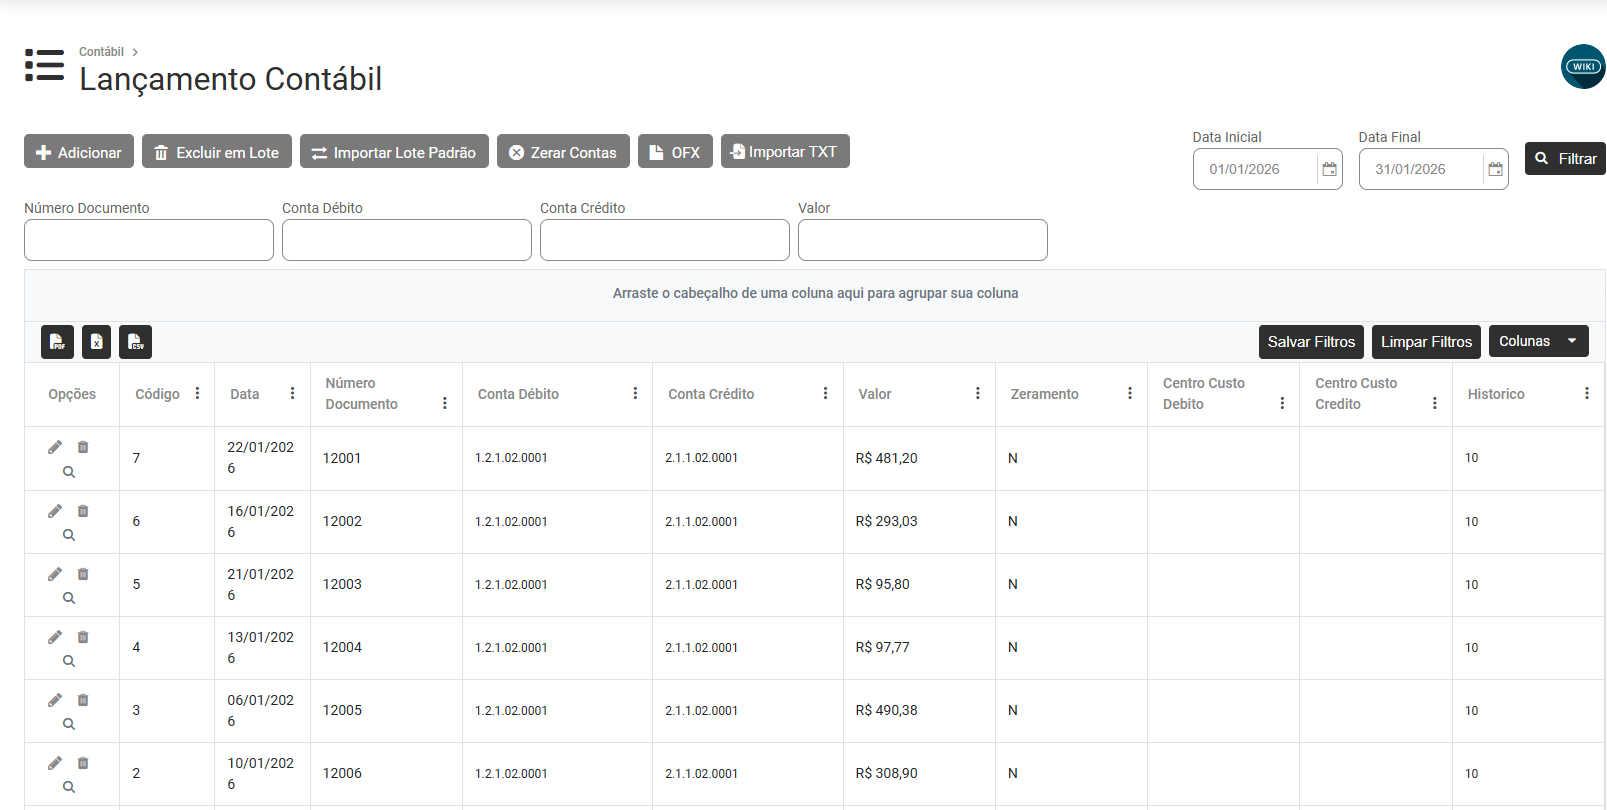View details of document 12006 entry
Screen dimensions: 1607x810
click(69, 787)
